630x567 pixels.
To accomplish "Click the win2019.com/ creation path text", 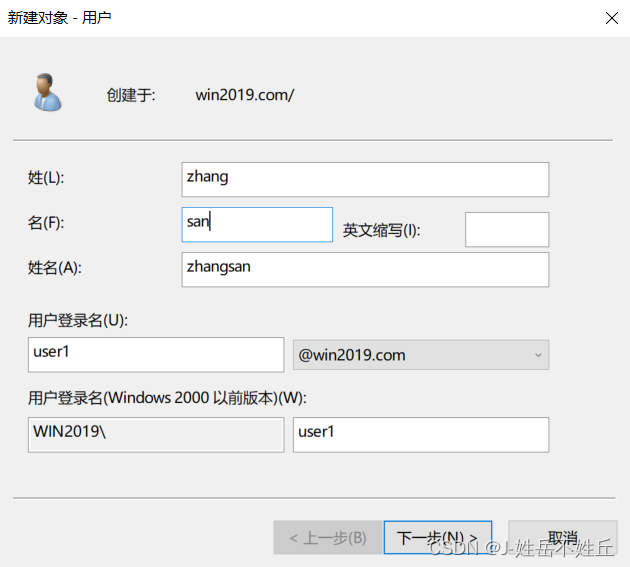I will (x=245, y=95).
